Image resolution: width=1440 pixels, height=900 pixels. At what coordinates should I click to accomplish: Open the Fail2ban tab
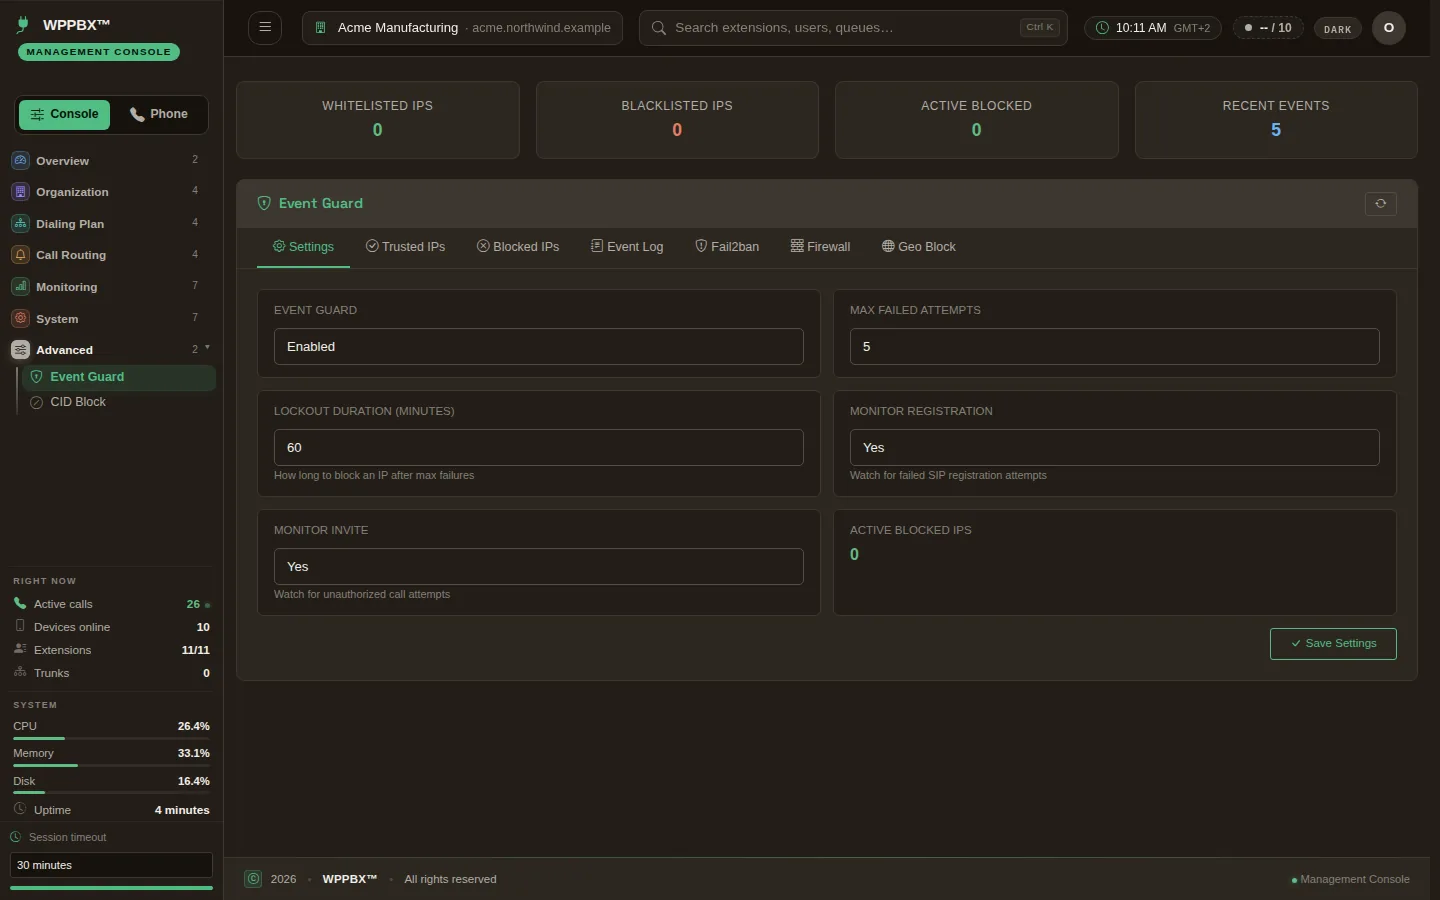727,247
